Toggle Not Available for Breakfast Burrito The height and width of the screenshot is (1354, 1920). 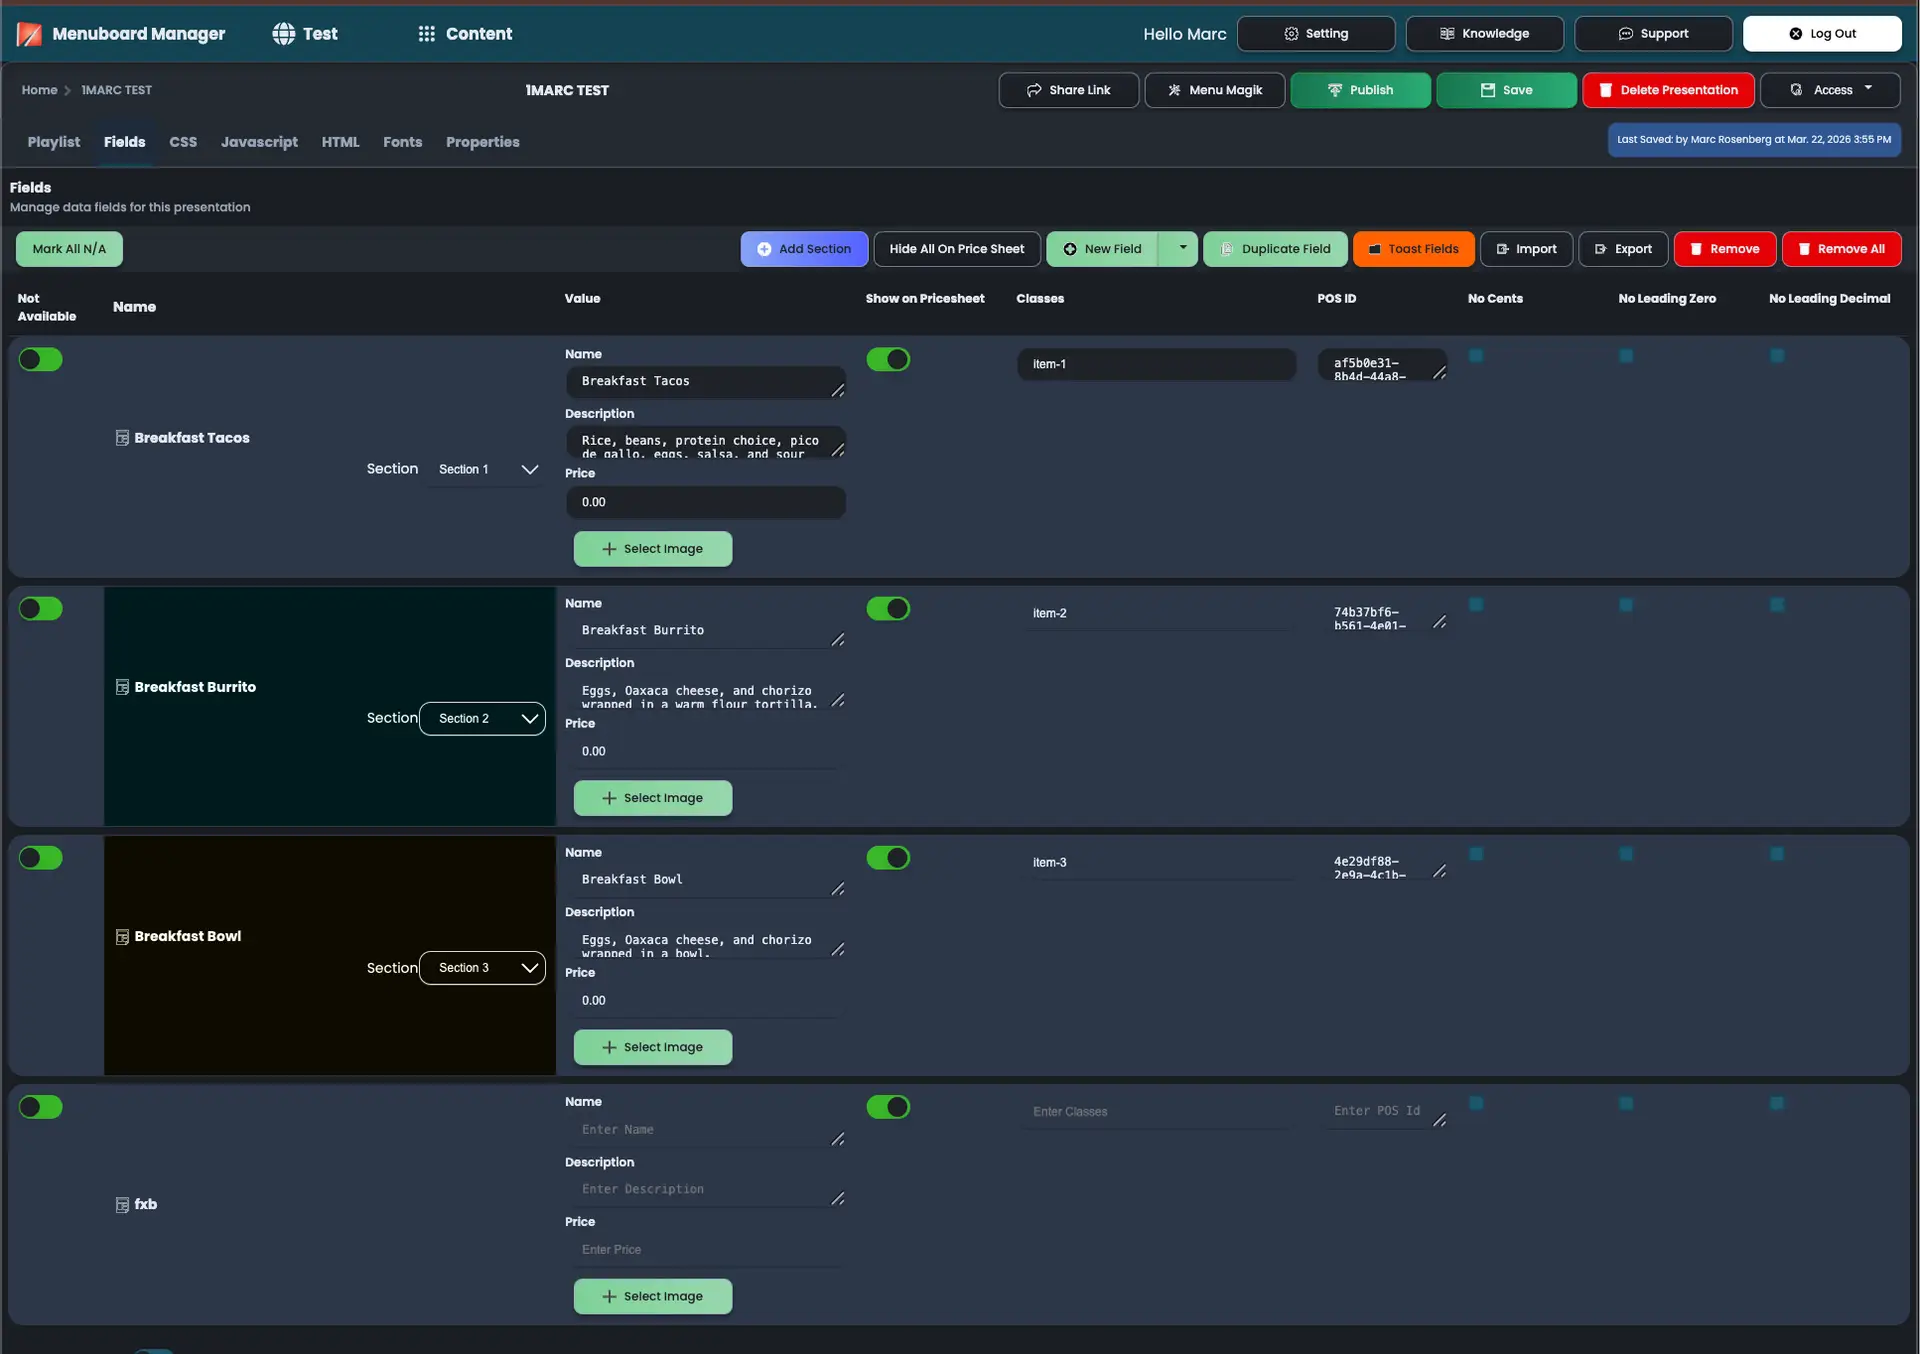click(x=41, y=609)
